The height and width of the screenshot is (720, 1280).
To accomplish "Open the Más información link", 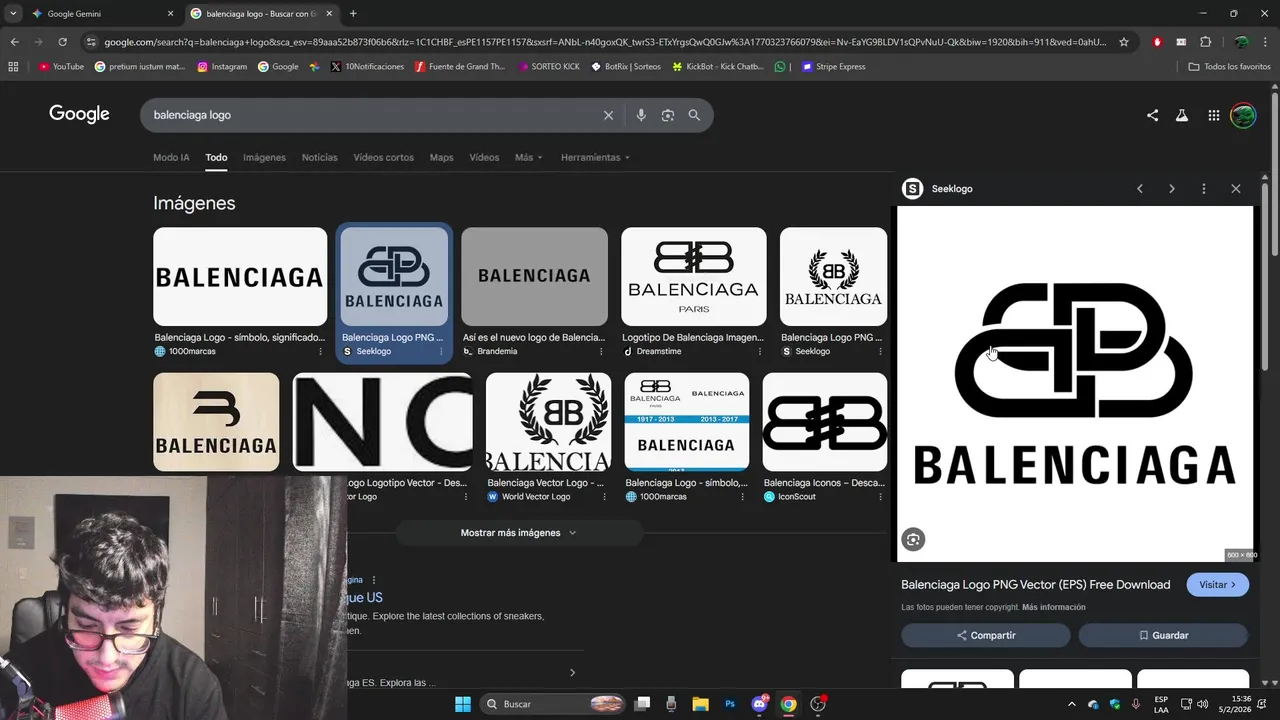I will pyautogui.click(x=1053, y=608).
